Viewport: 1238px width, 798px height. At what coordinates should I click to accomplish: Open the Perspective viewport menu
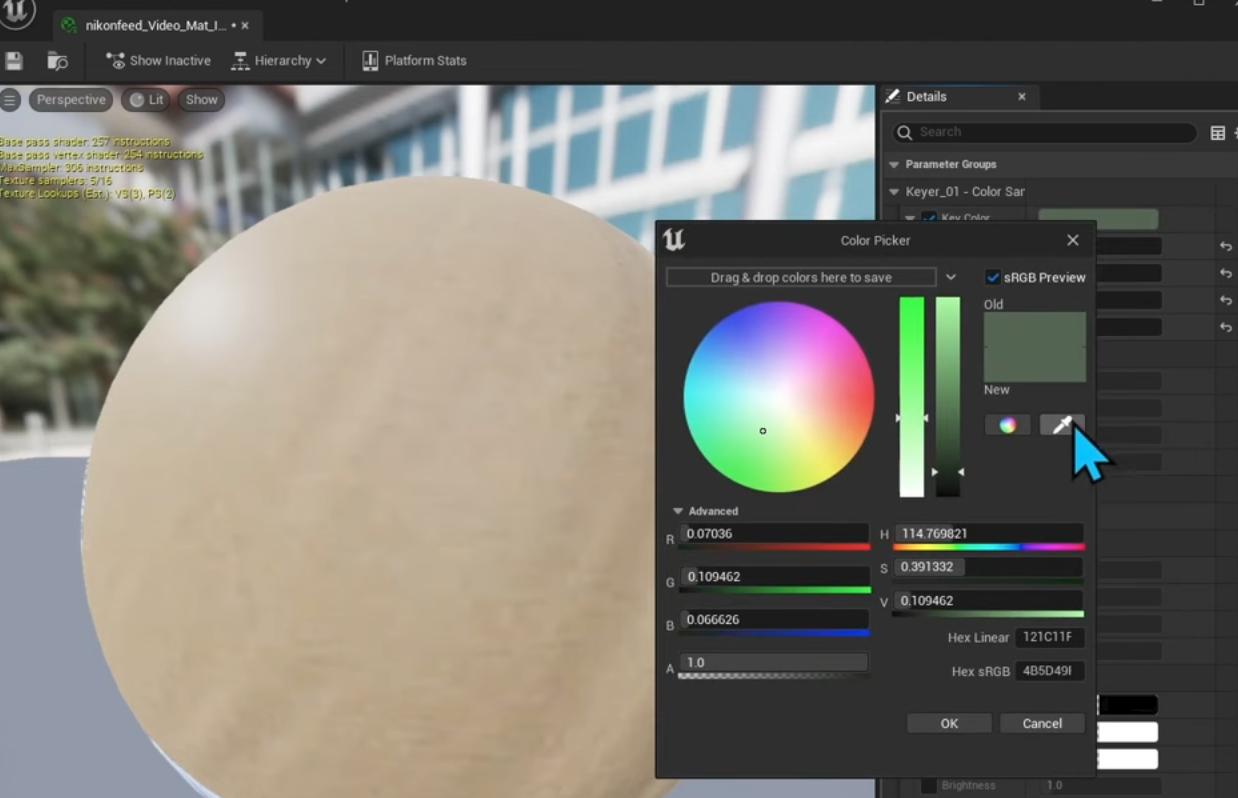[71, 100]
